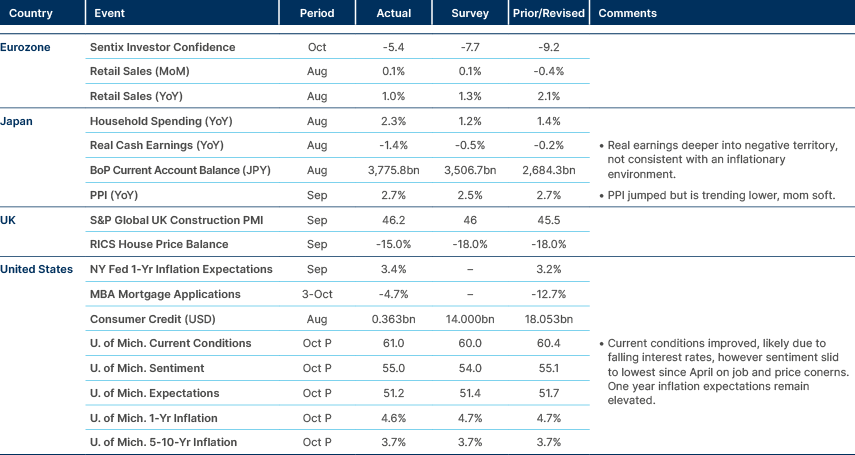The height and width of the screenshot is (455, 855).
Task: Click the United States country label
Action: [x=37, y=269]
